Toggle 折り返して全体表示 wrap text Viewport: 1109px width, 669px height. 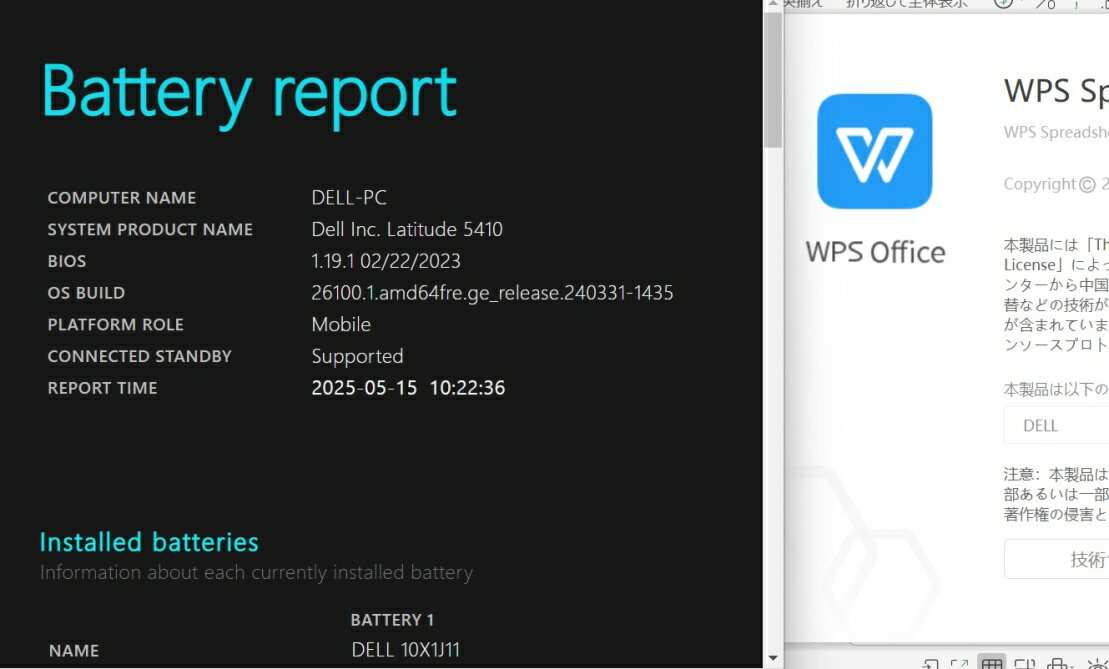pos(906,4)
